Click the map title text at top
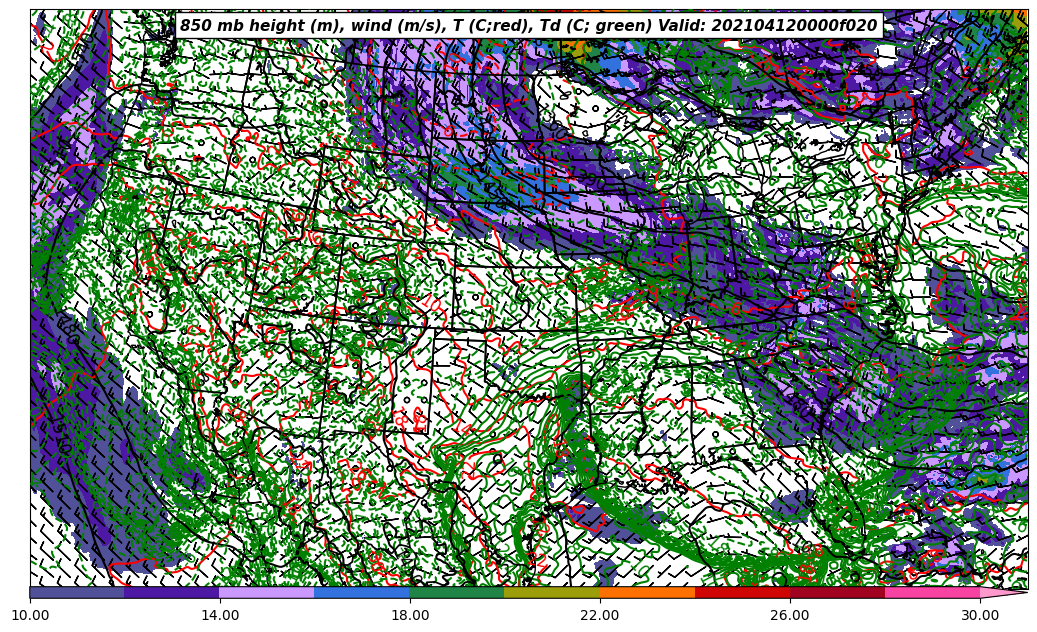The height and width of the screenshot is (632, 1037). point(528,26)
